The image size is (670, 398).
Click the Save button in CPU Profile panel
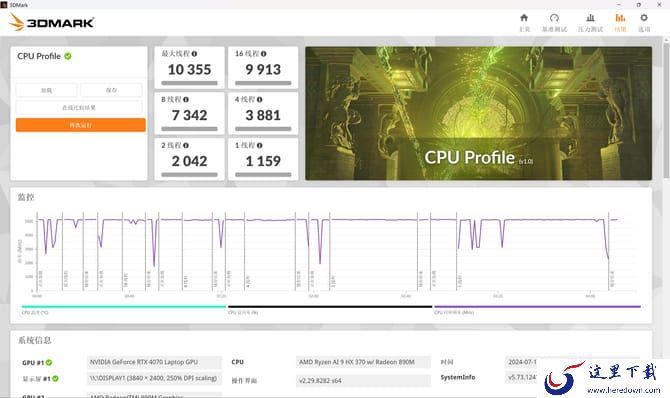111,90
